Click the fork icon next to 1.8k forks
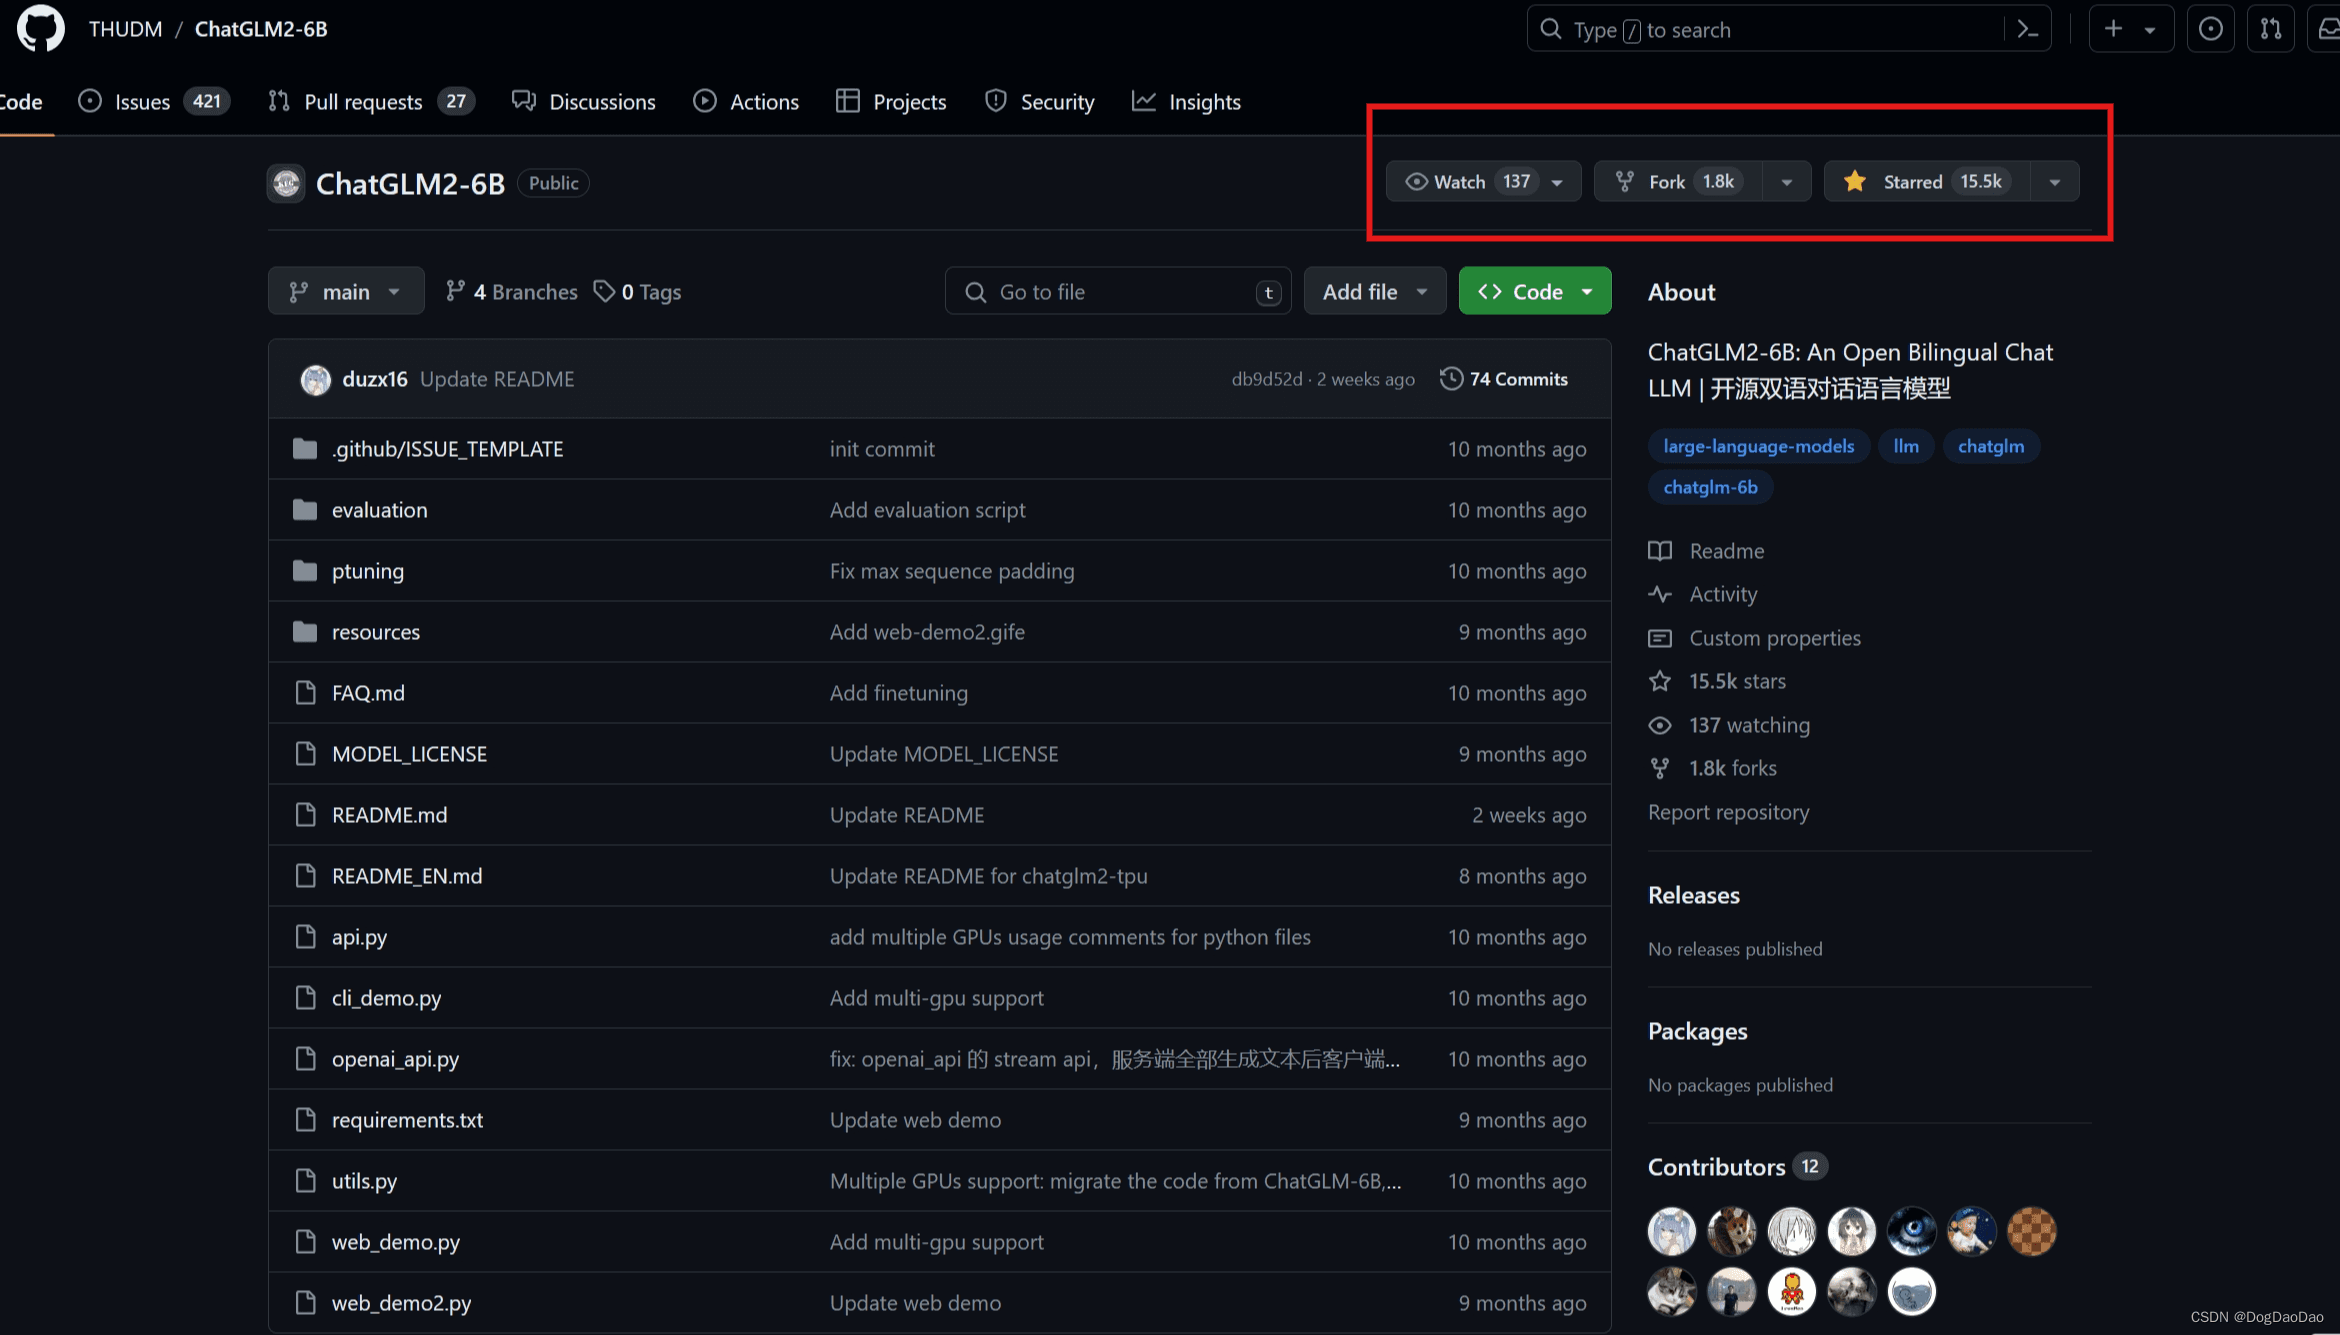Viewport: 2340px width, 1335px height. 1660,768
